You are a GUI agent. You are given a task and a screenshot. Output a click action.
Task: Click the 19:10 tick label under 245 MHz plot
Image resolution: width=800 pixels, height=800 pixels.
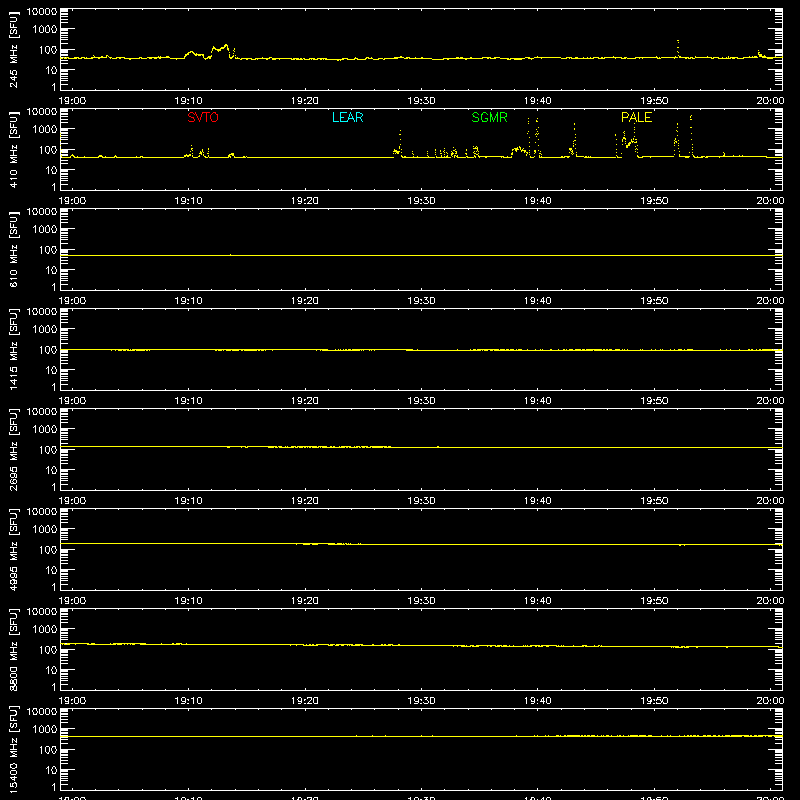188,101
